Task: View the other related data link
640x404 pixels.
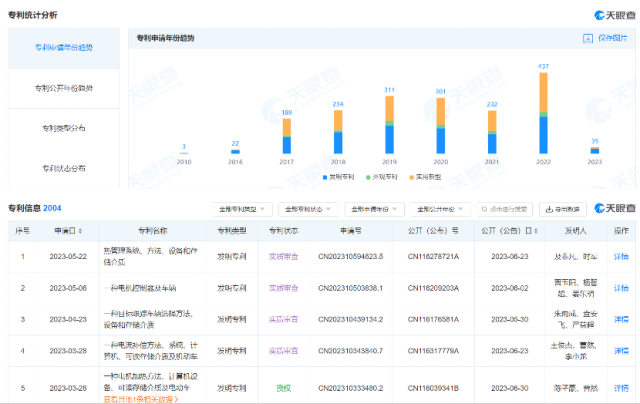Action: pyautogui.click(x=141, y=399)
